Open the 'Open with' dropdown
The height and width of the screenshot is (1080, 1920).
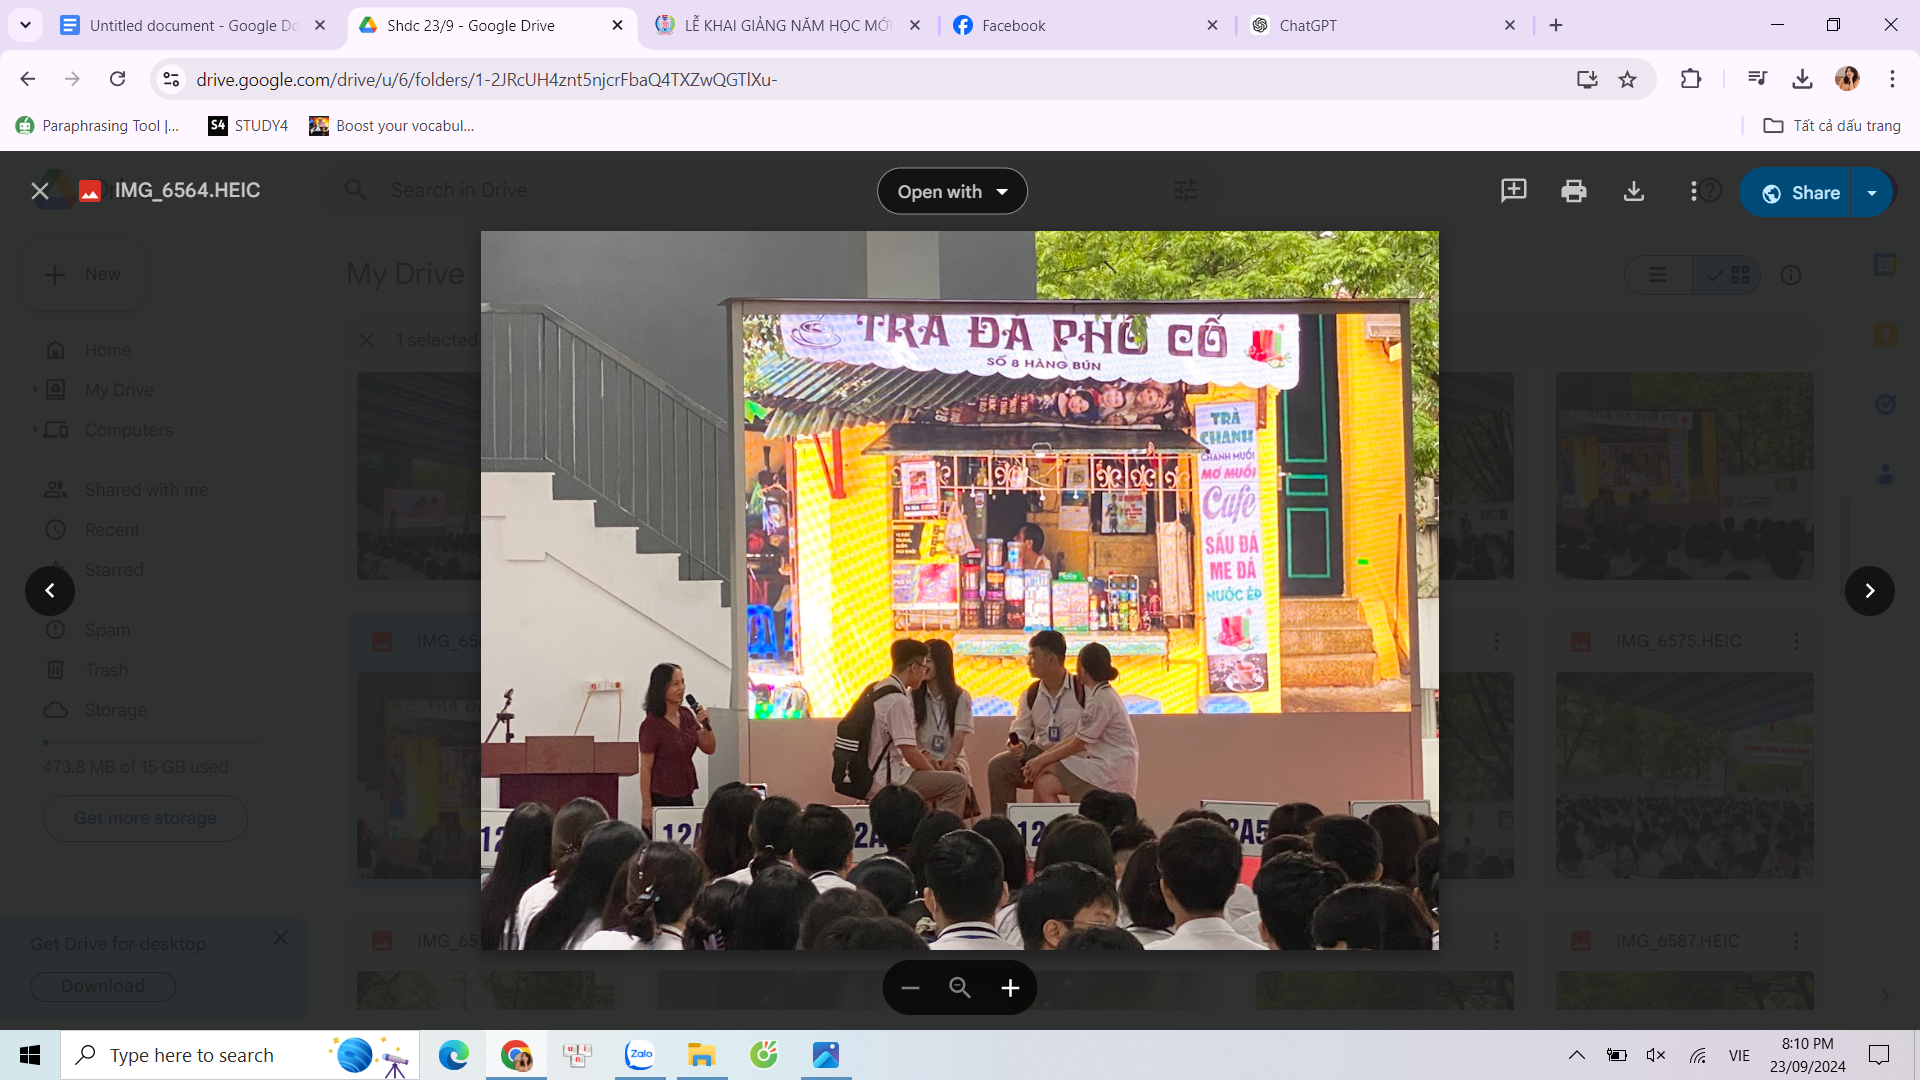point(952,192)
